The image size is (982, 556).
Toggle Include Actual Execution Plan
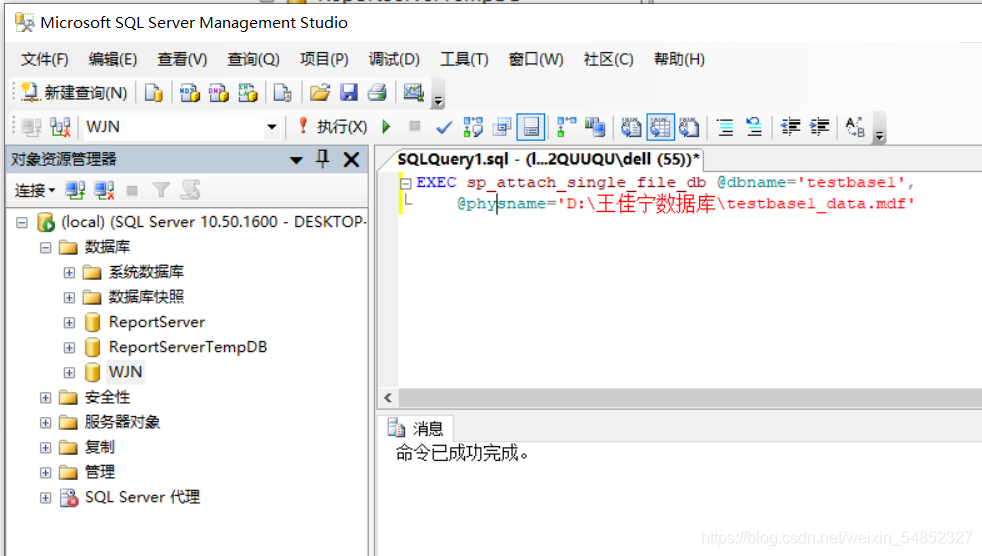pos(567,127)
